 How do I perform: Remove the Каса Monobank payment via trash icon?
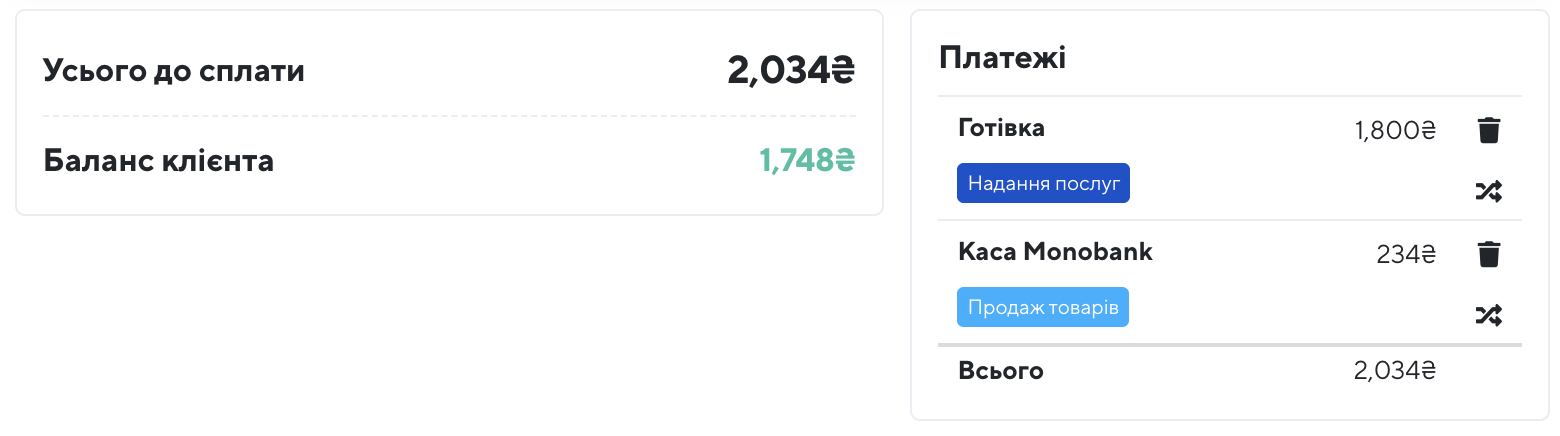(1489, 254)
